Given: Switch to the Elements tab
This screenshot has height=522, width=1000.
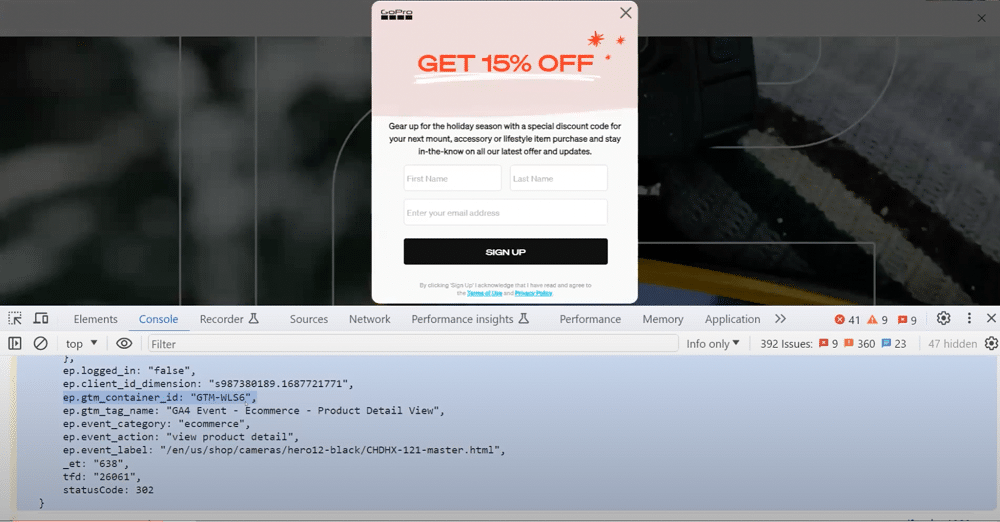Looking at the screenshot, I should point(95,319).
